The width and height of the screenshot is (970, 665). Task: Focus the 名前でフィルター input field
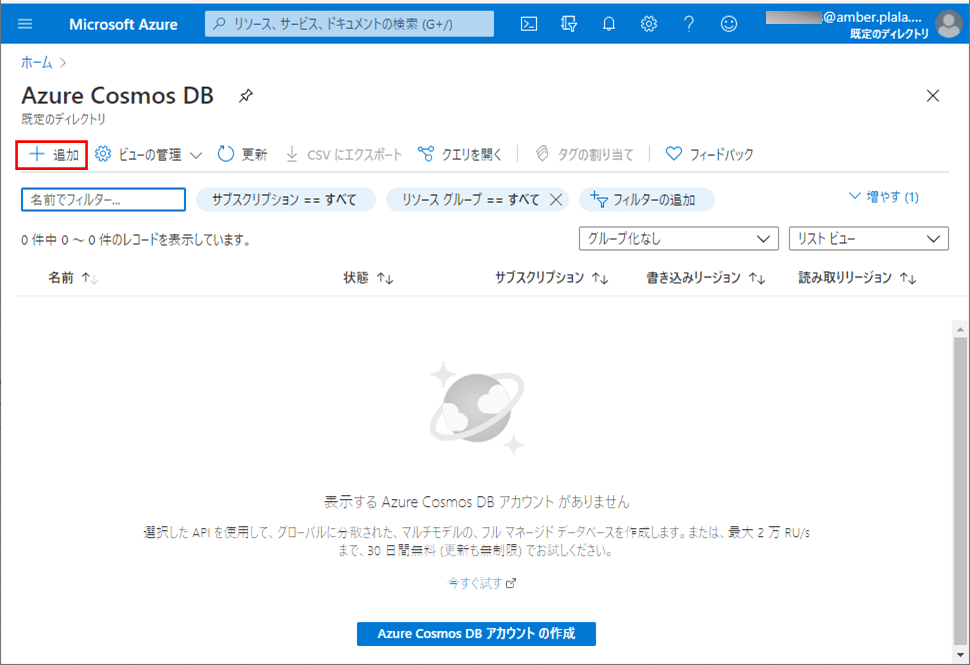[x=103, y=200]
